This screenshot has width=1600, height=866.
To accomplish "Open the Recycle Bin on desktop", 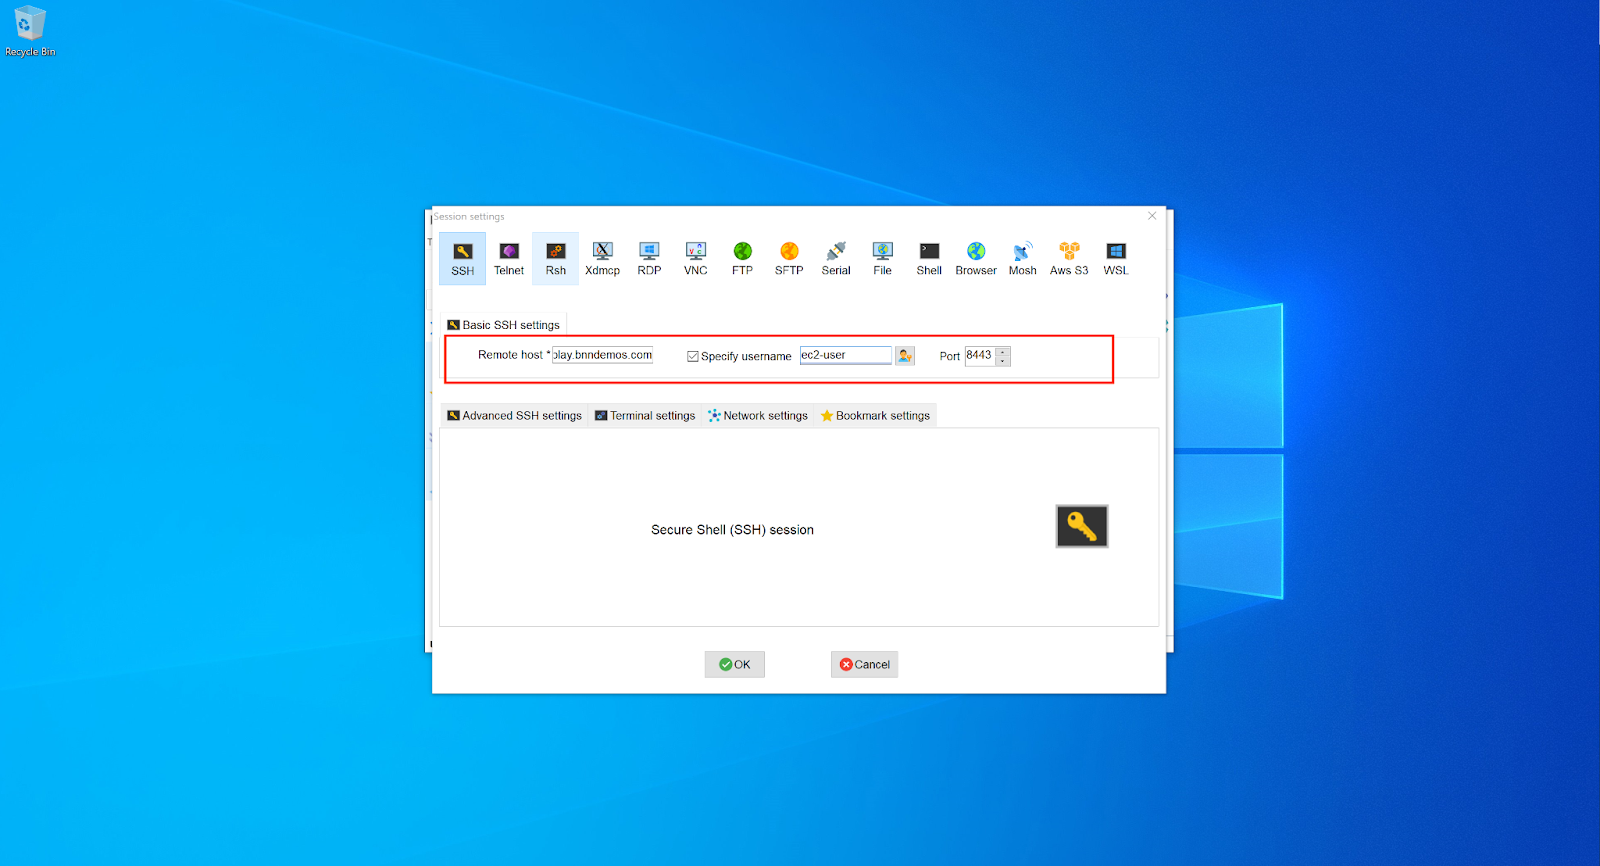I will (30, 31).
